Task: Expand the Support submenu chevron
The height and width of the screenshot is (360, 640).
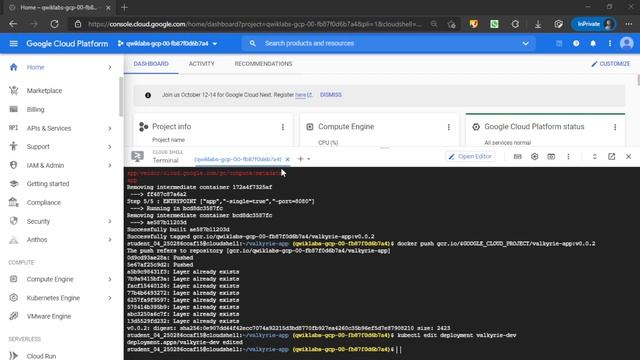Action: click(110, 147)
